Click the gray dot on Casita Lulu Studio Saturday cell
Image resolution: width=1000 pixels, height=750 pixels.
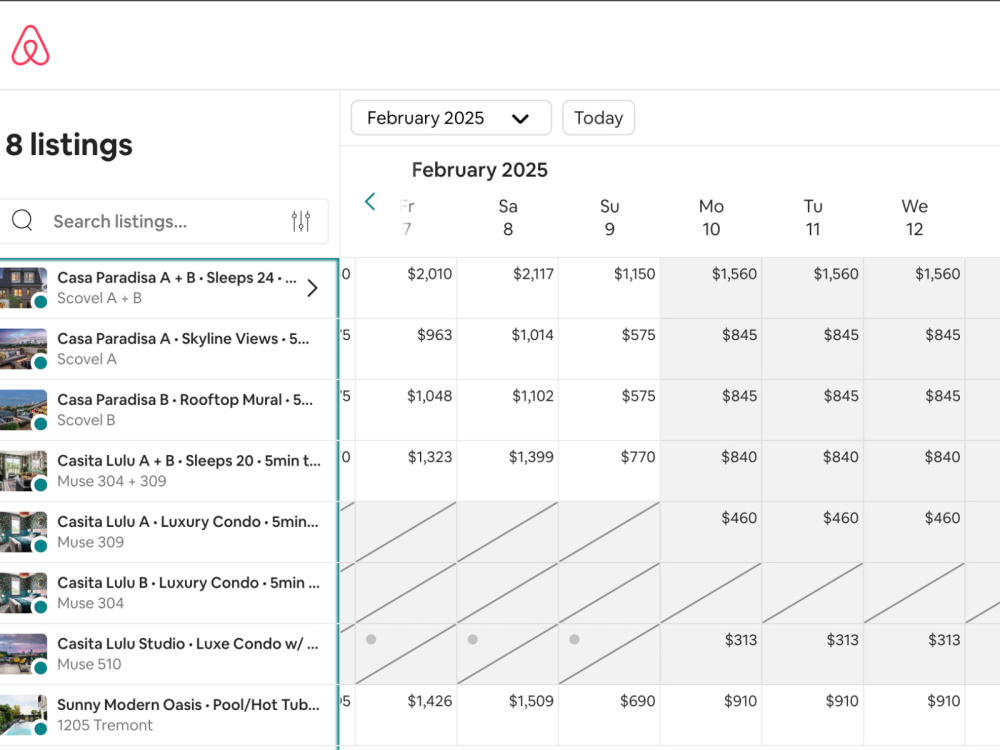tap(473, 639)
